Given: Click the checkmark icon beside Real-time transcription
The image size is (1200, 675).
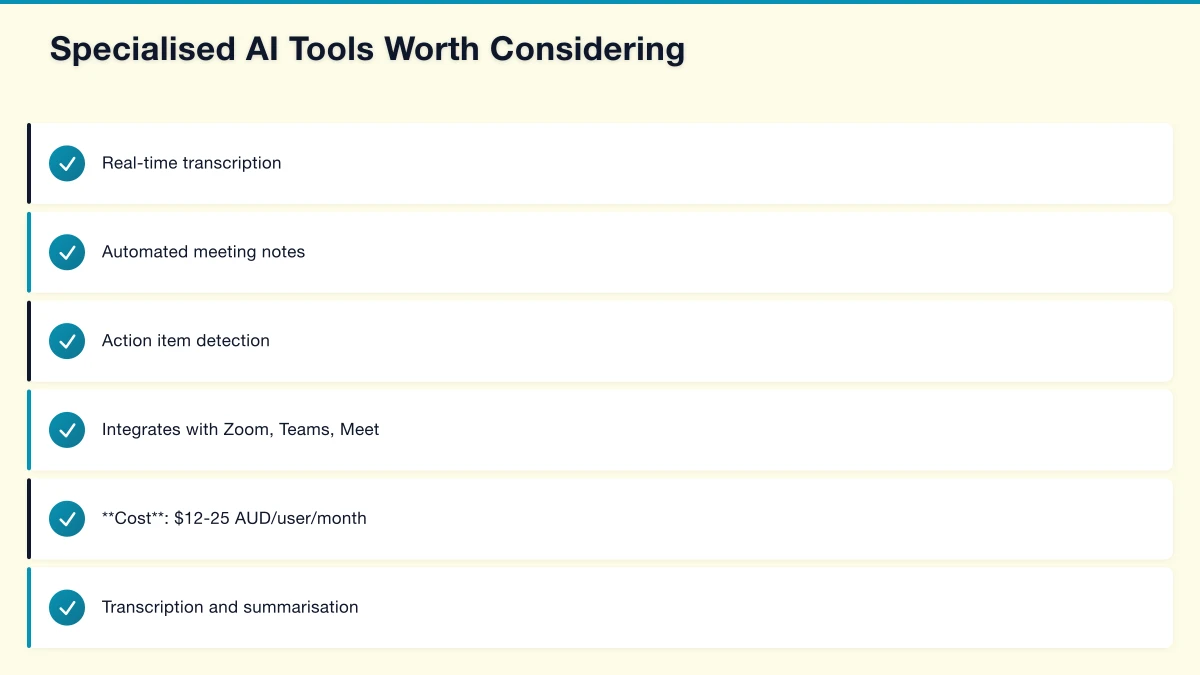Looking at the screenshot, I should [67, 163].
